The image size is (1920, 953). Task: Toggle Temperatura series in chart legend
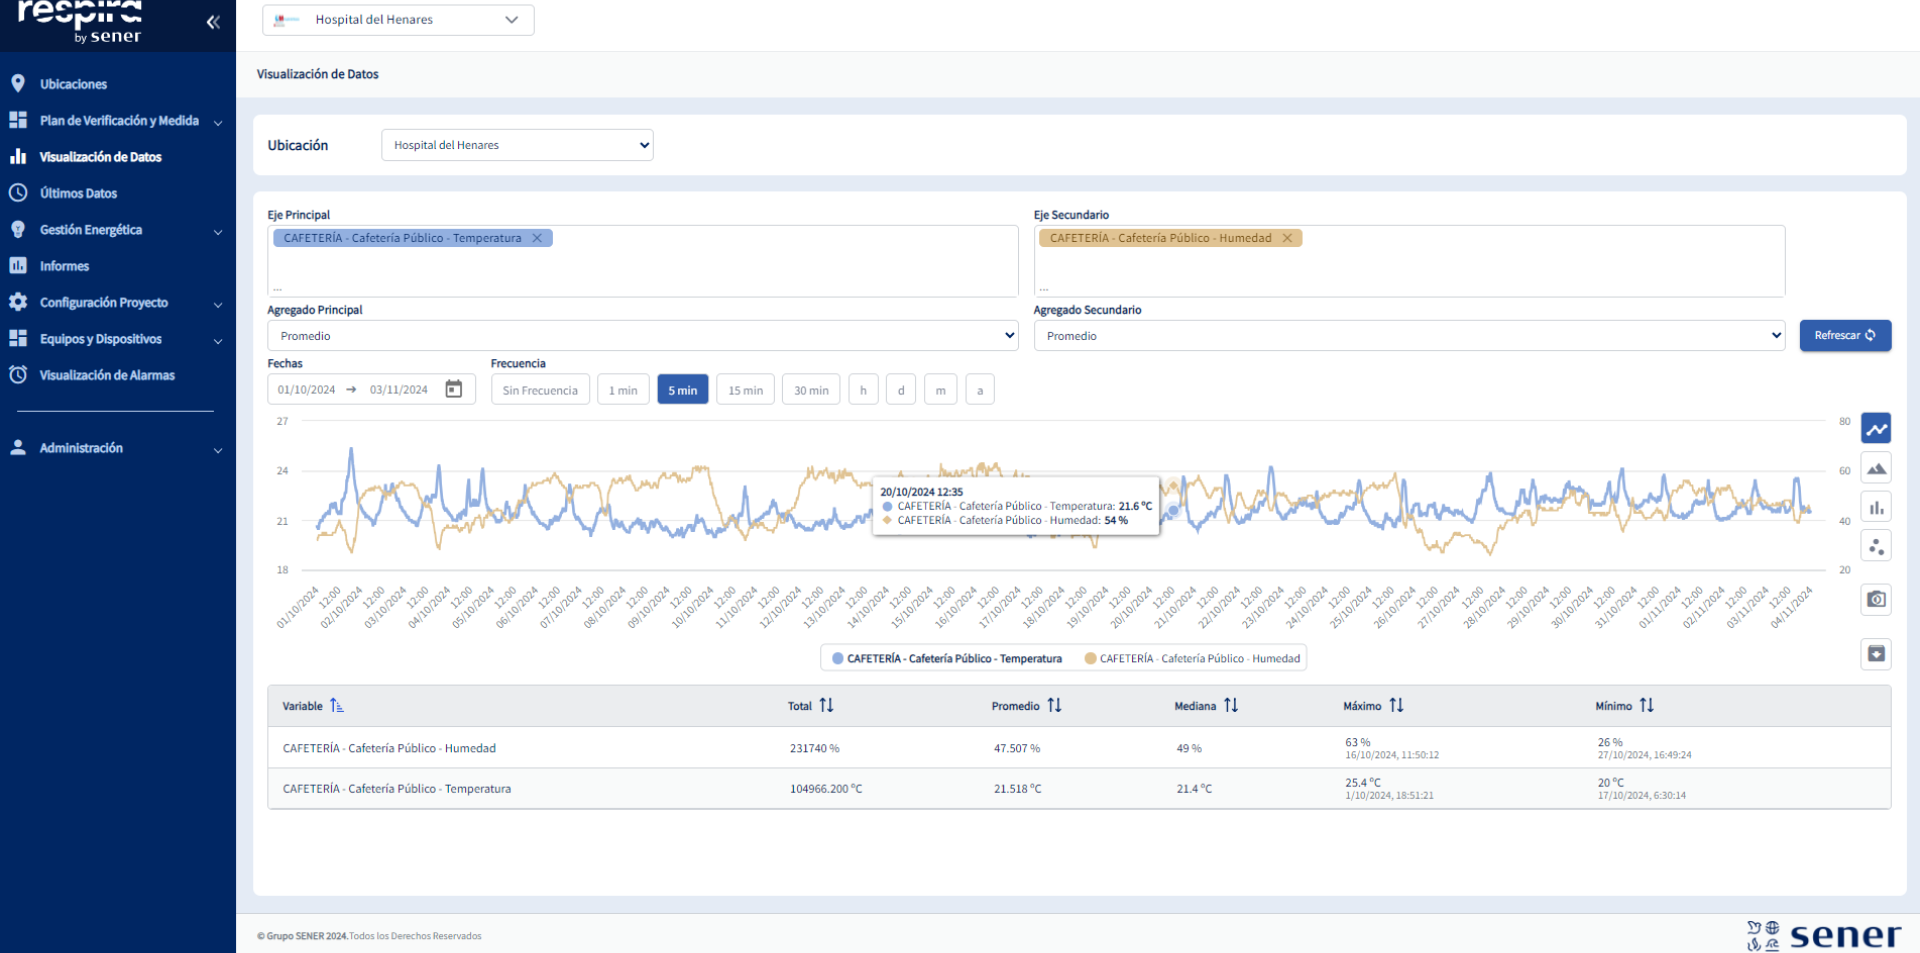click(x=947, y=659)
